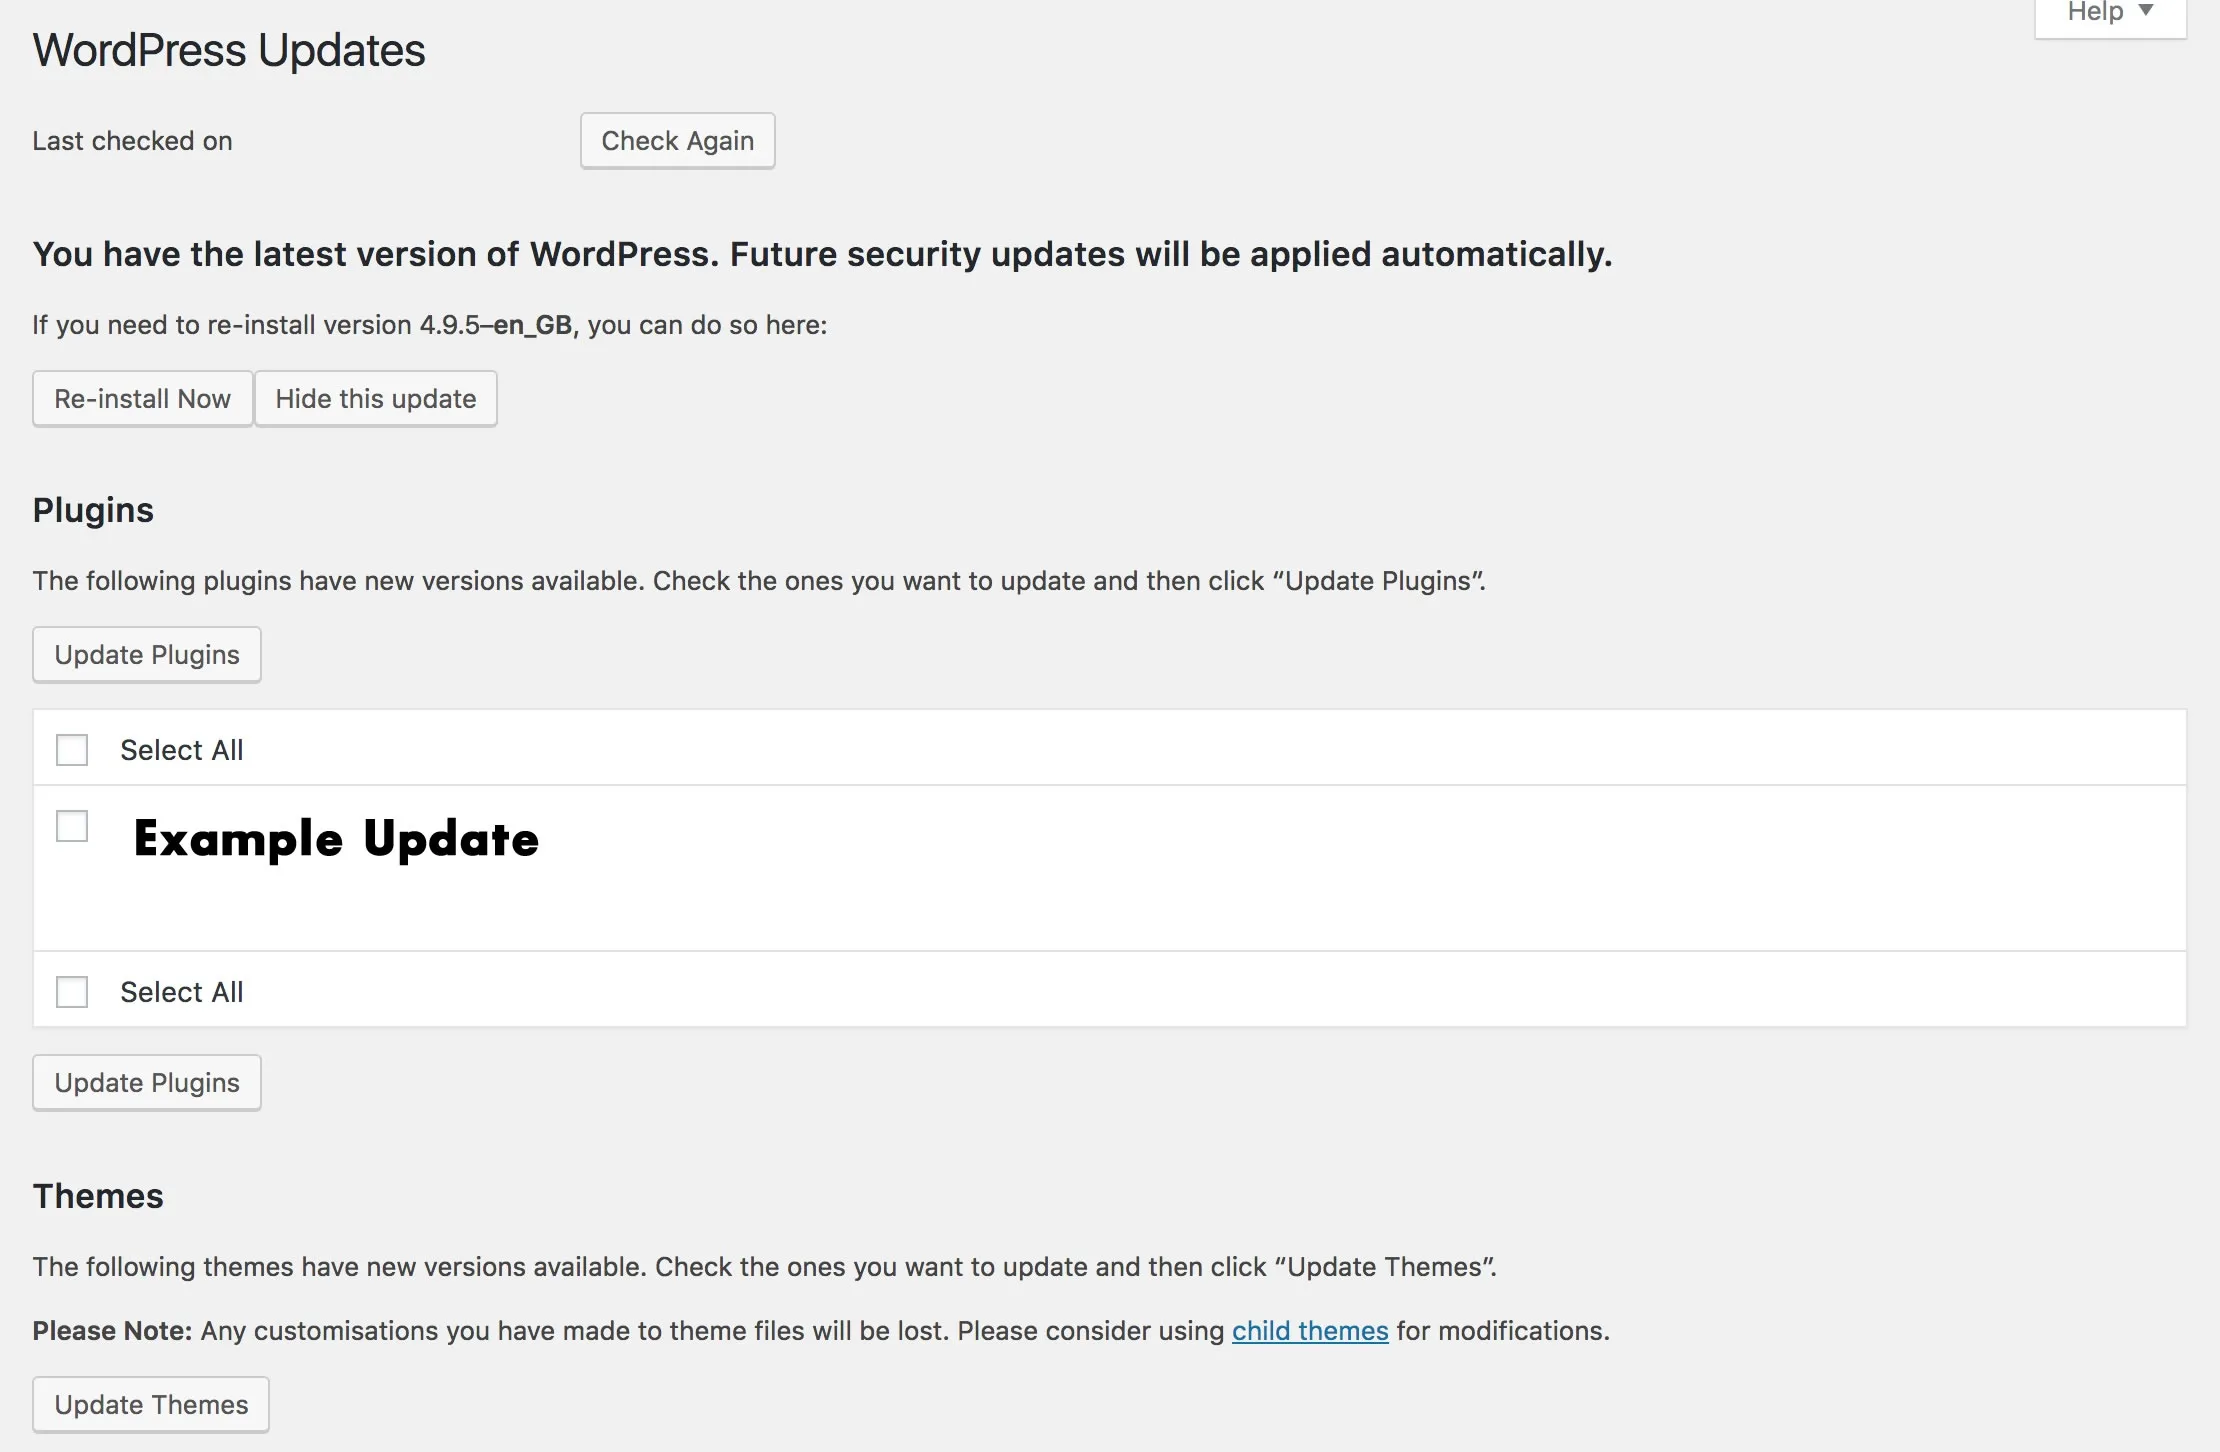Click the Hide this update text link

click(374, 395)
